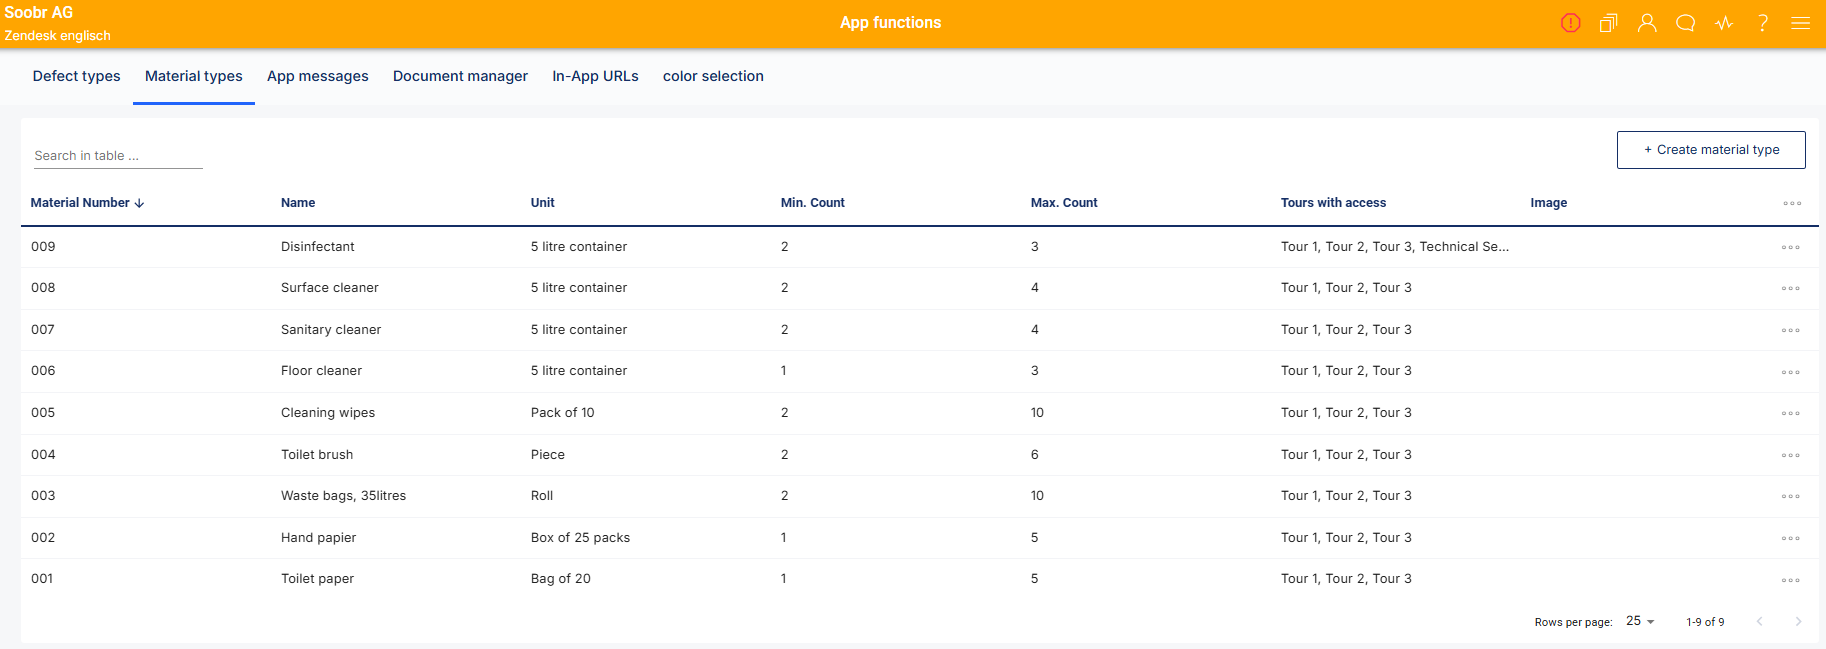
Task: Click the activity pulse icon
Action: point(1724,23)
